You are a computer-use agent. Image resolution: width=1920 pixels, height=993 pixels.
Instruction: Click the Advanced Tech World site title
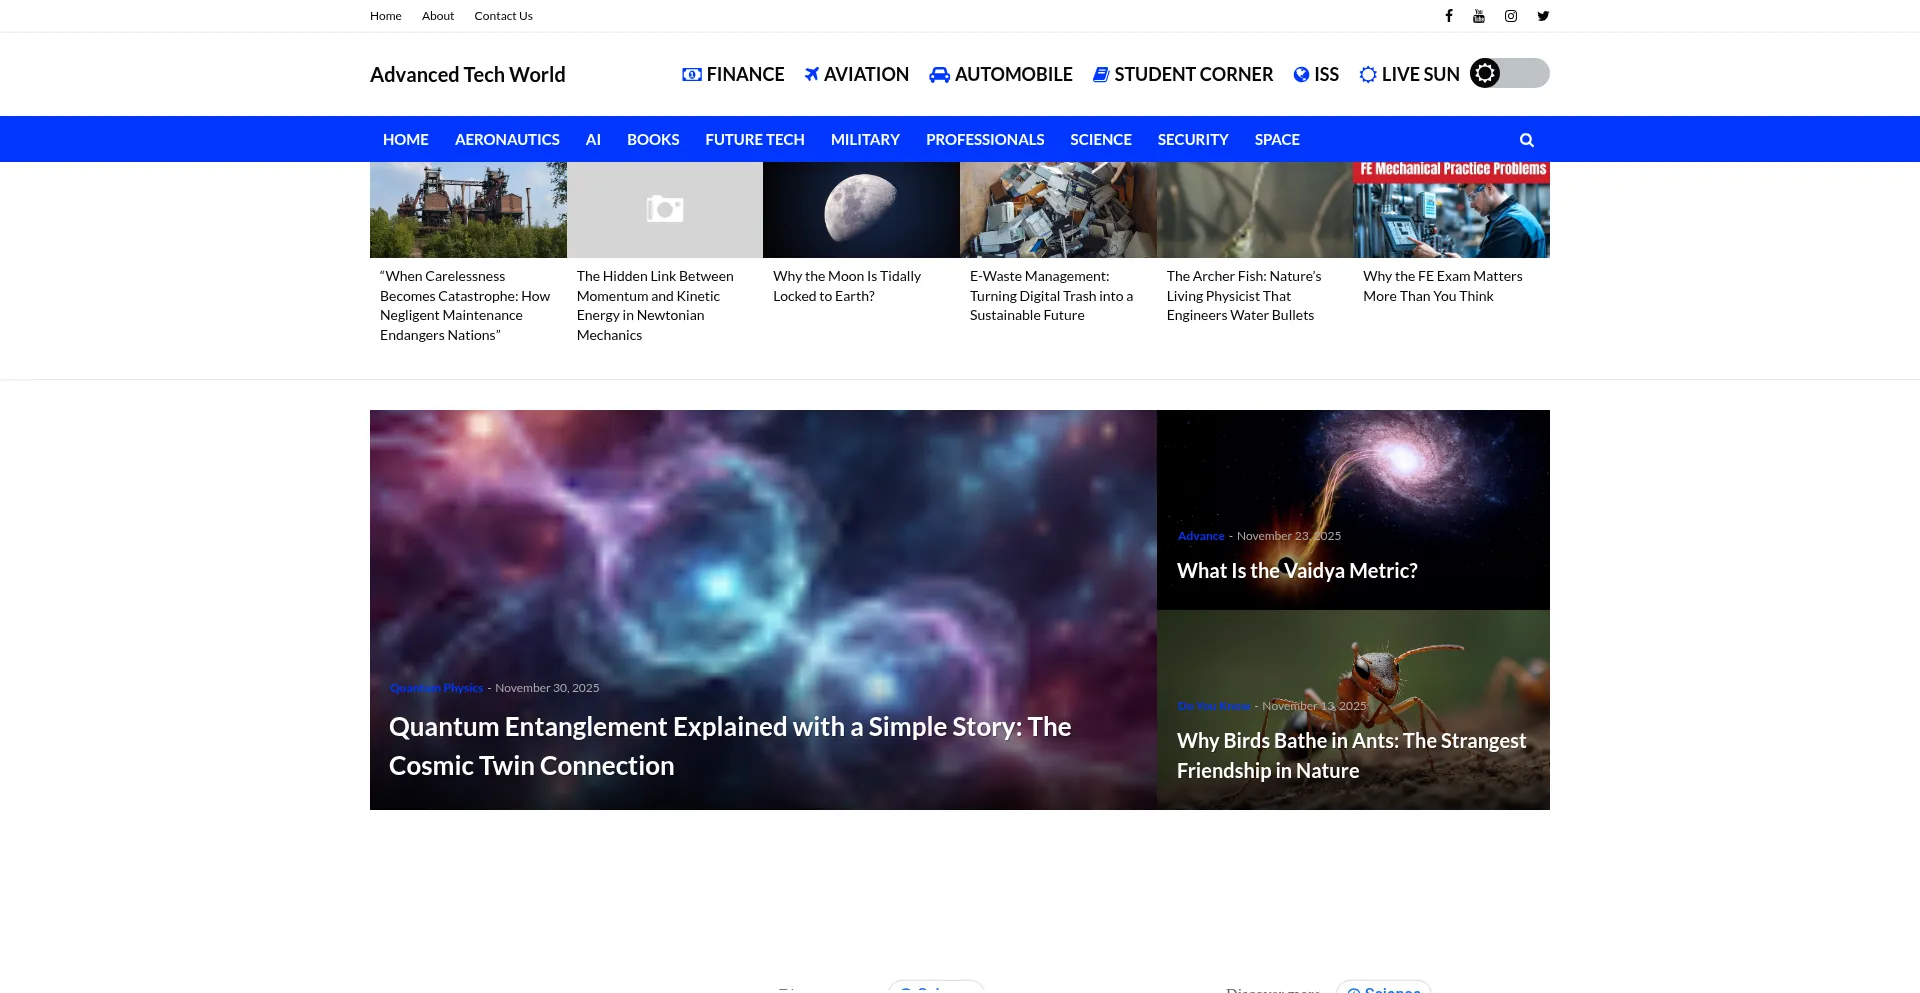click(x=467, y=75)
